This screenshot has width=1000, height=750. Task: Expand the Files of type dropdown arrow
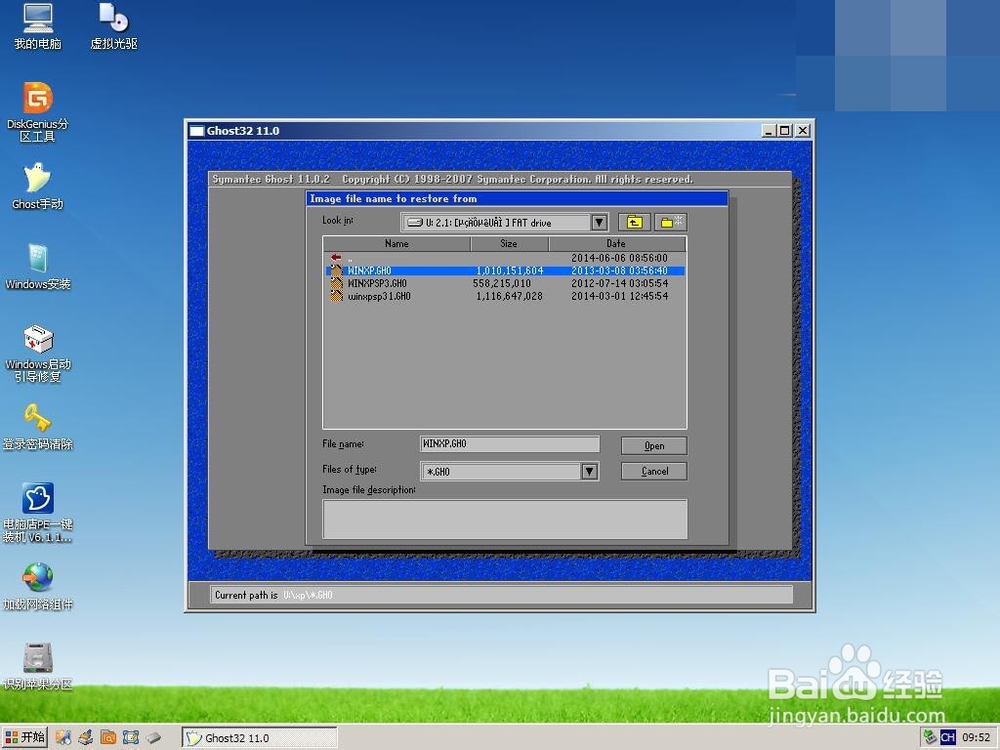(589, 471)
